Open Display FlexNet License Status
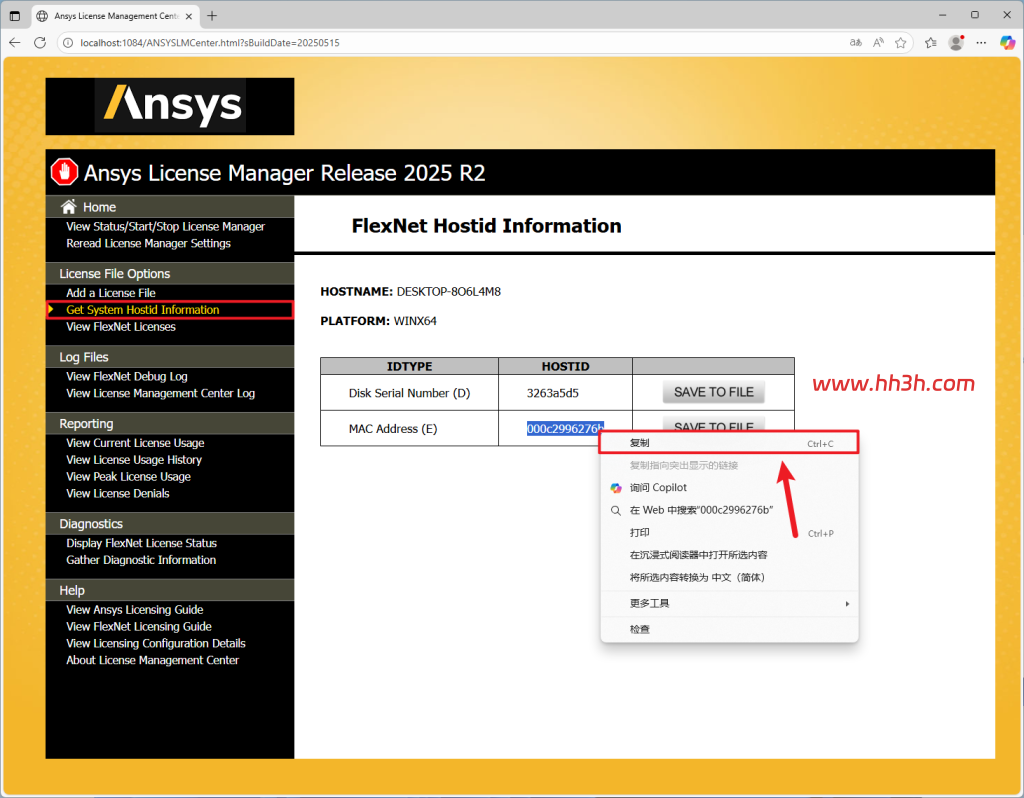This screenshot has height=798, width=1024. pos(141,543)
